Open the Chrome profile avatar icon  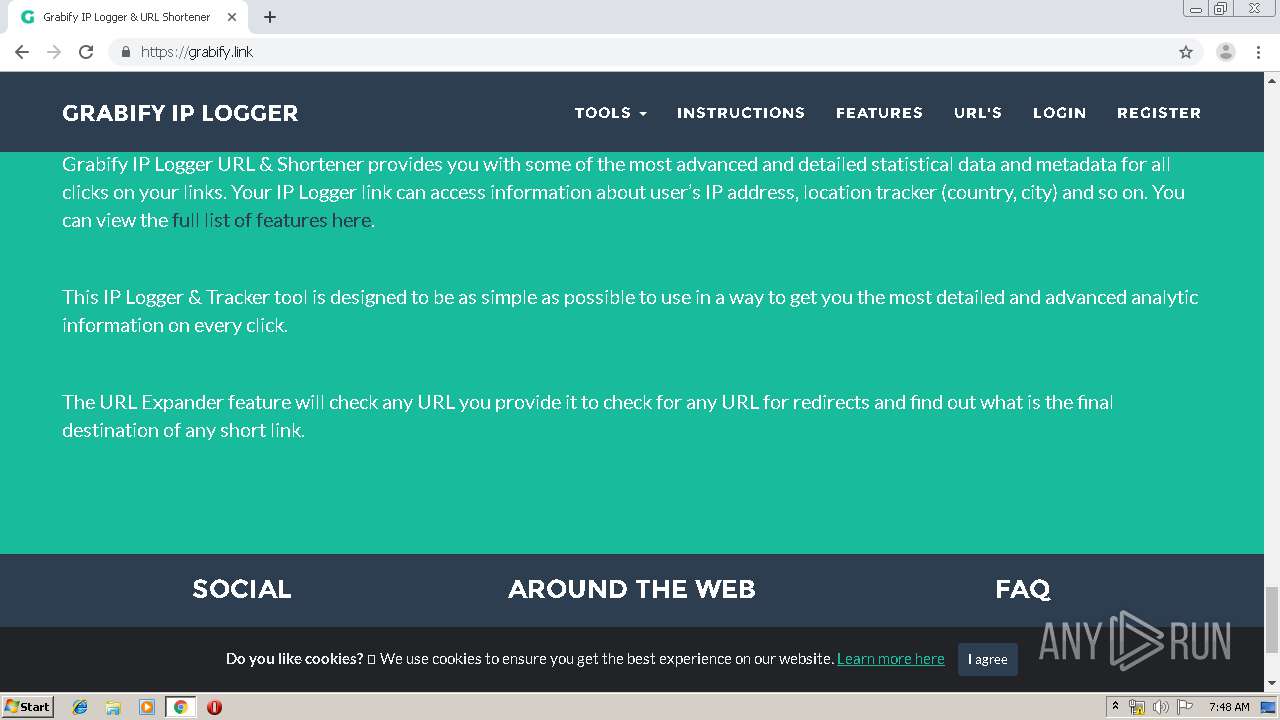(x=1226, y=52)
